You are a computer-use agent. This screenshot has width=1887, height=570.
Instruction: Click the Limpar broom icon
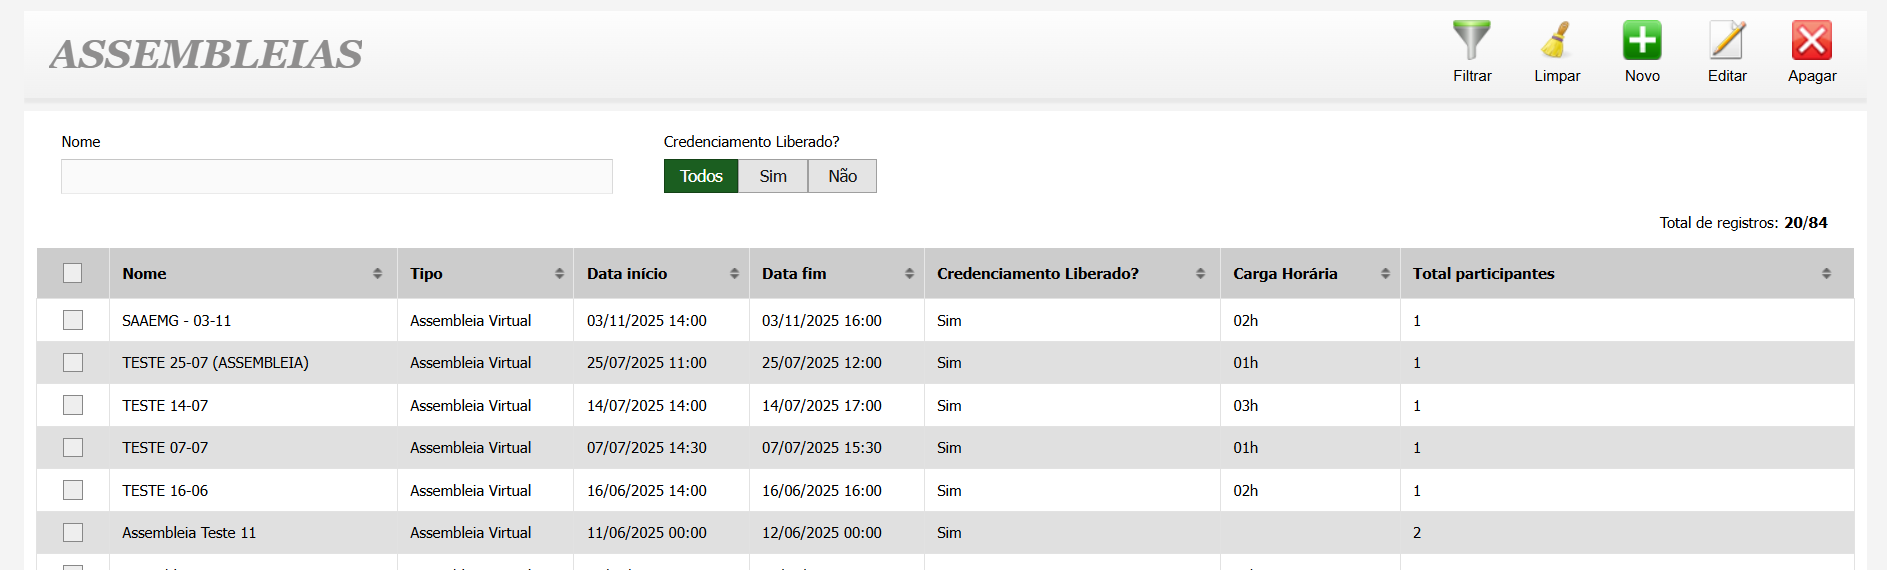1556,41
